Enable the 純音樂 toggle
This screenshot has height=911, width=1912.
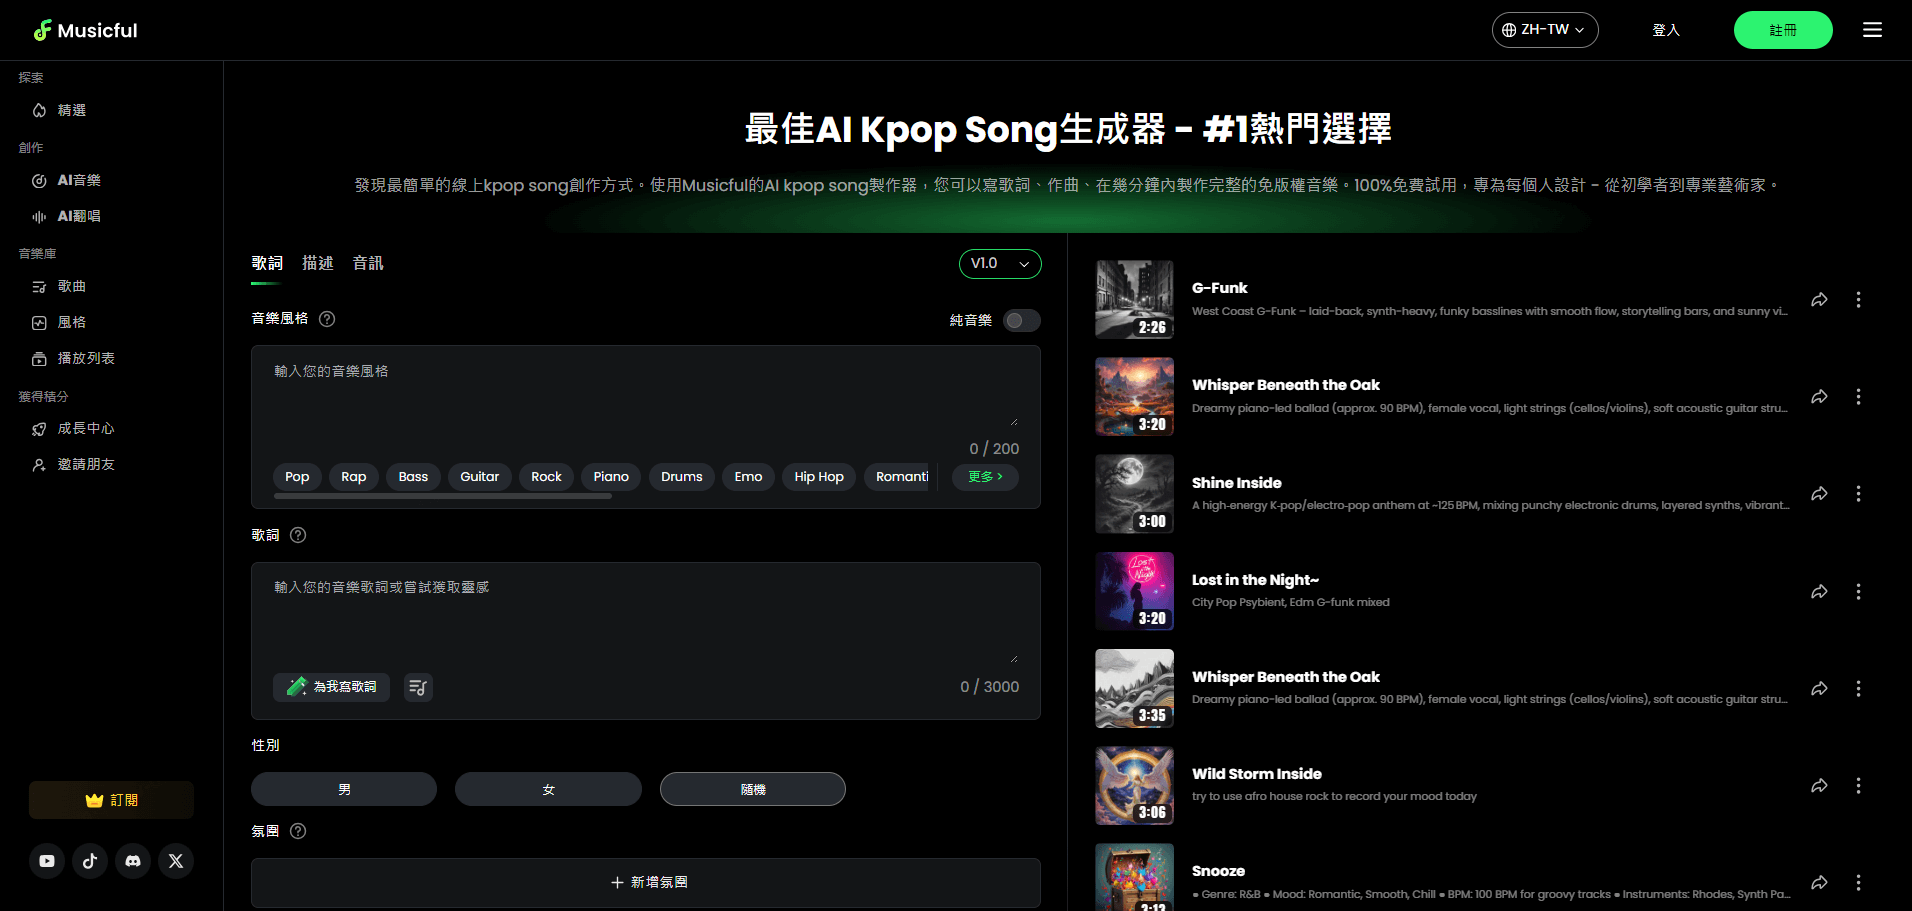[x=1021, y=320]
